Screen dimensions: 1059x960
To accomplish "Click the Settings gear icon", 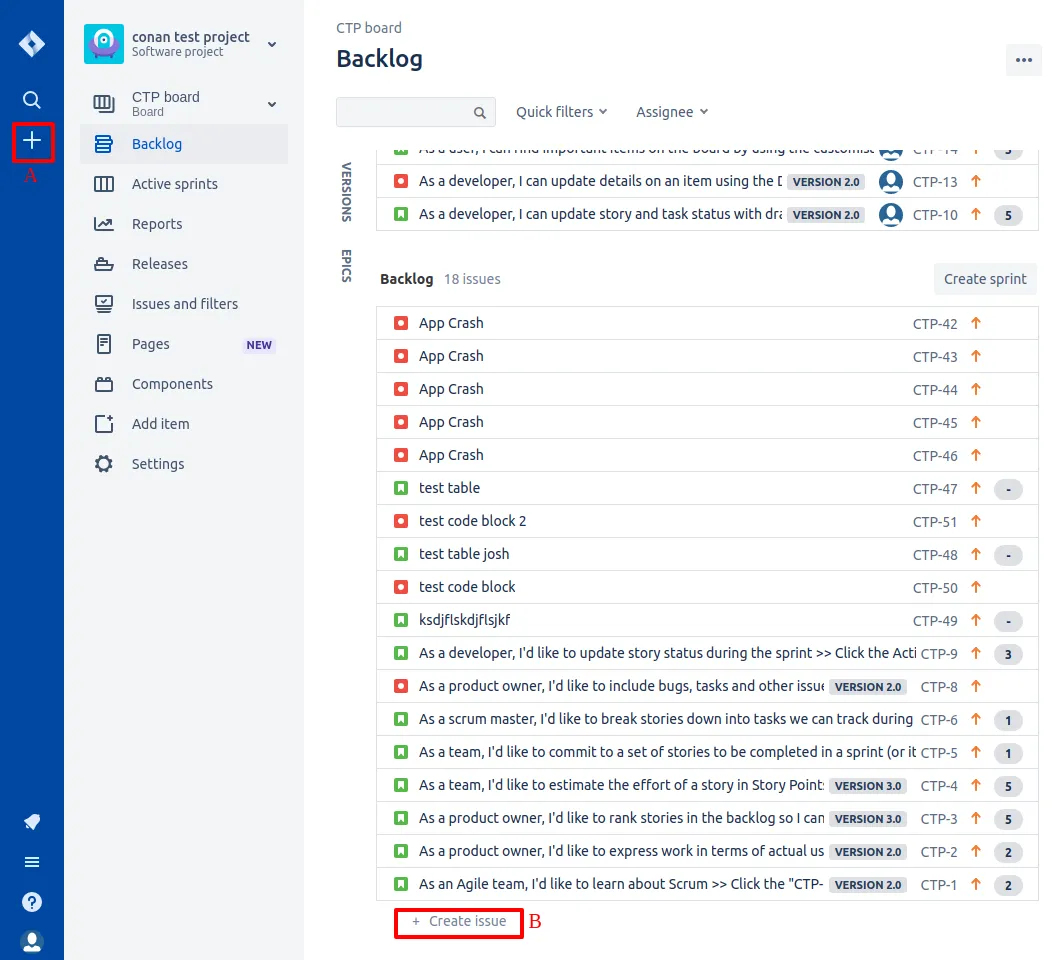I will tap(103, 464).
